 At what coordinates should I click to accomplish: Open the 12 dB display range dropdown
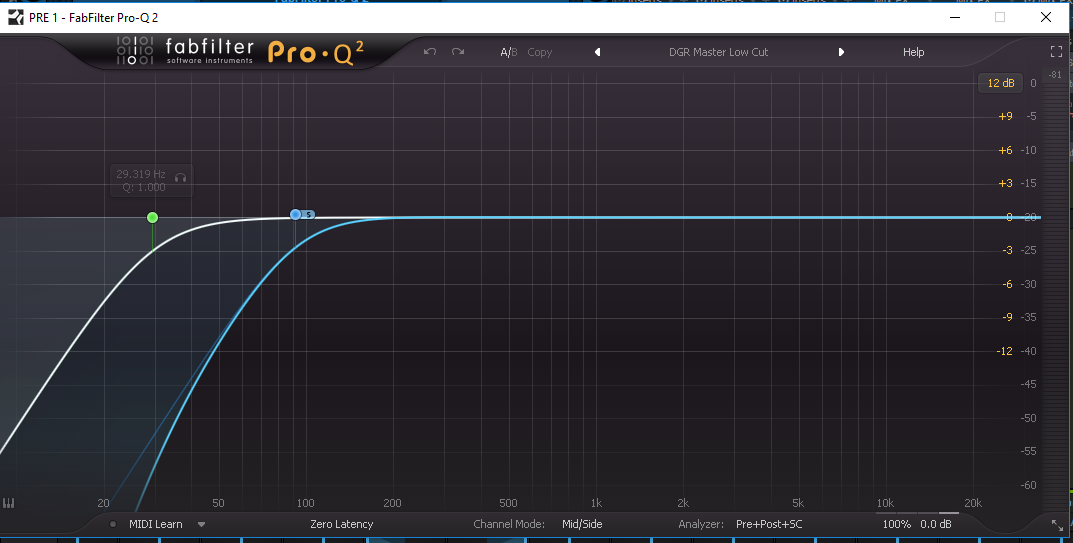[x=1000, y=83]
